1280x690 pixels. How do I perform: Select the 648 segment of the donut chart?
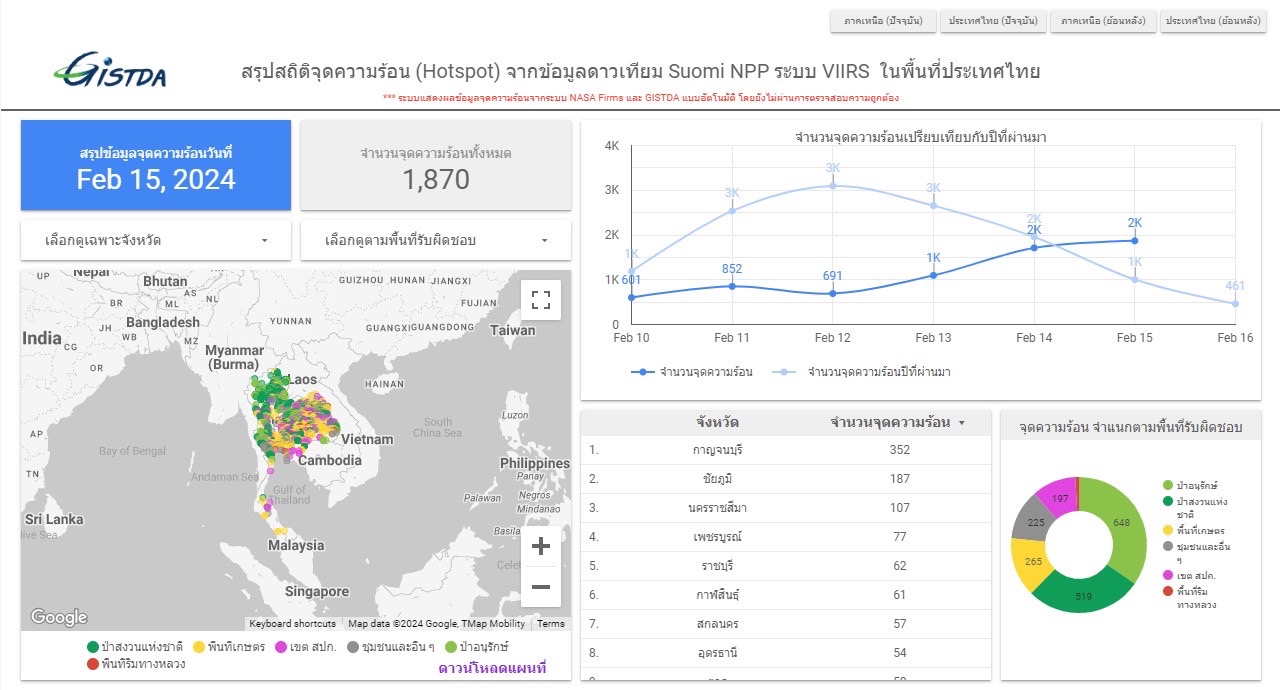pyautogui.click(x=1125, y=522)
